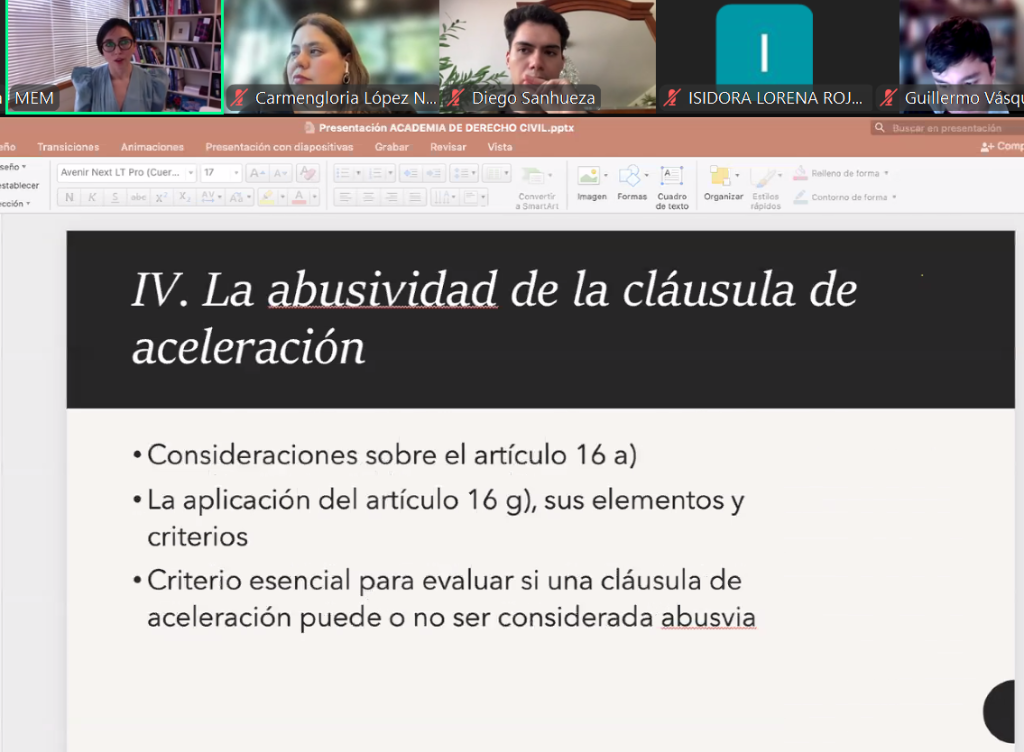Click the increase font size icon
Screen dimensions: 1024x752
(x=255, y=173)
